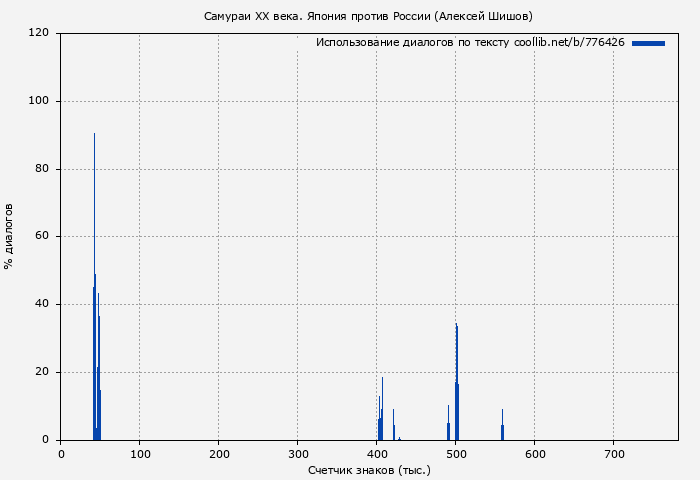Click the legend text mentioning coollib.net

tap(470, 43)
